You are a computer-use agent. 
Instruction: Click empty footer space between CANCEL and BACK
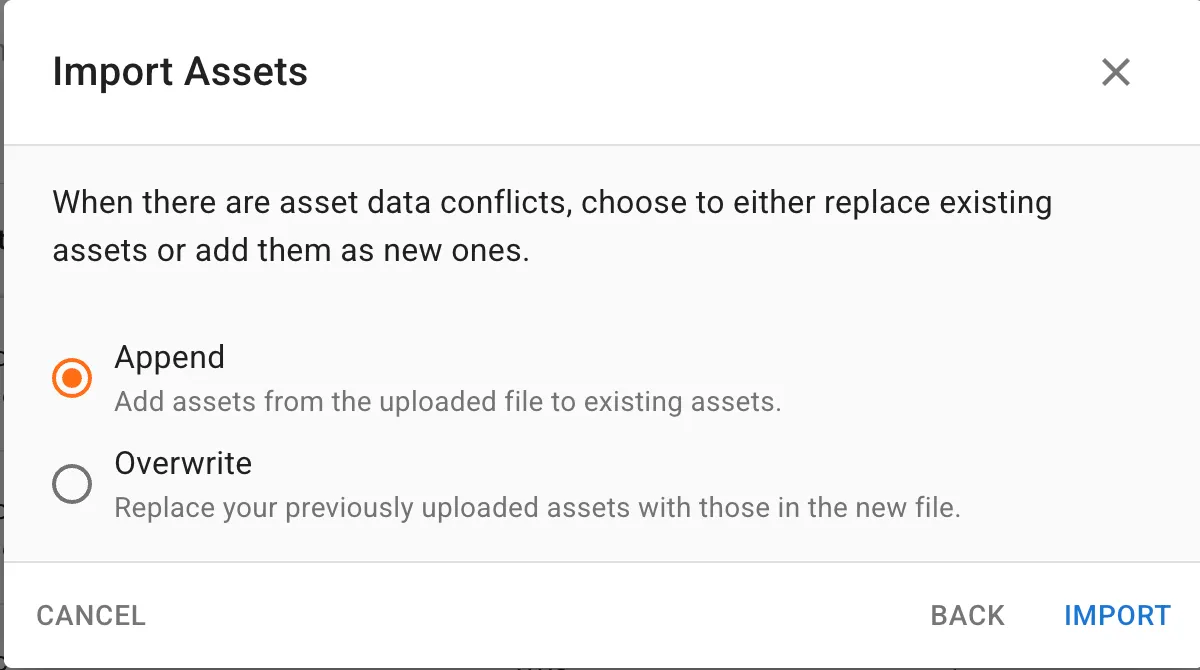pos(538,615)
